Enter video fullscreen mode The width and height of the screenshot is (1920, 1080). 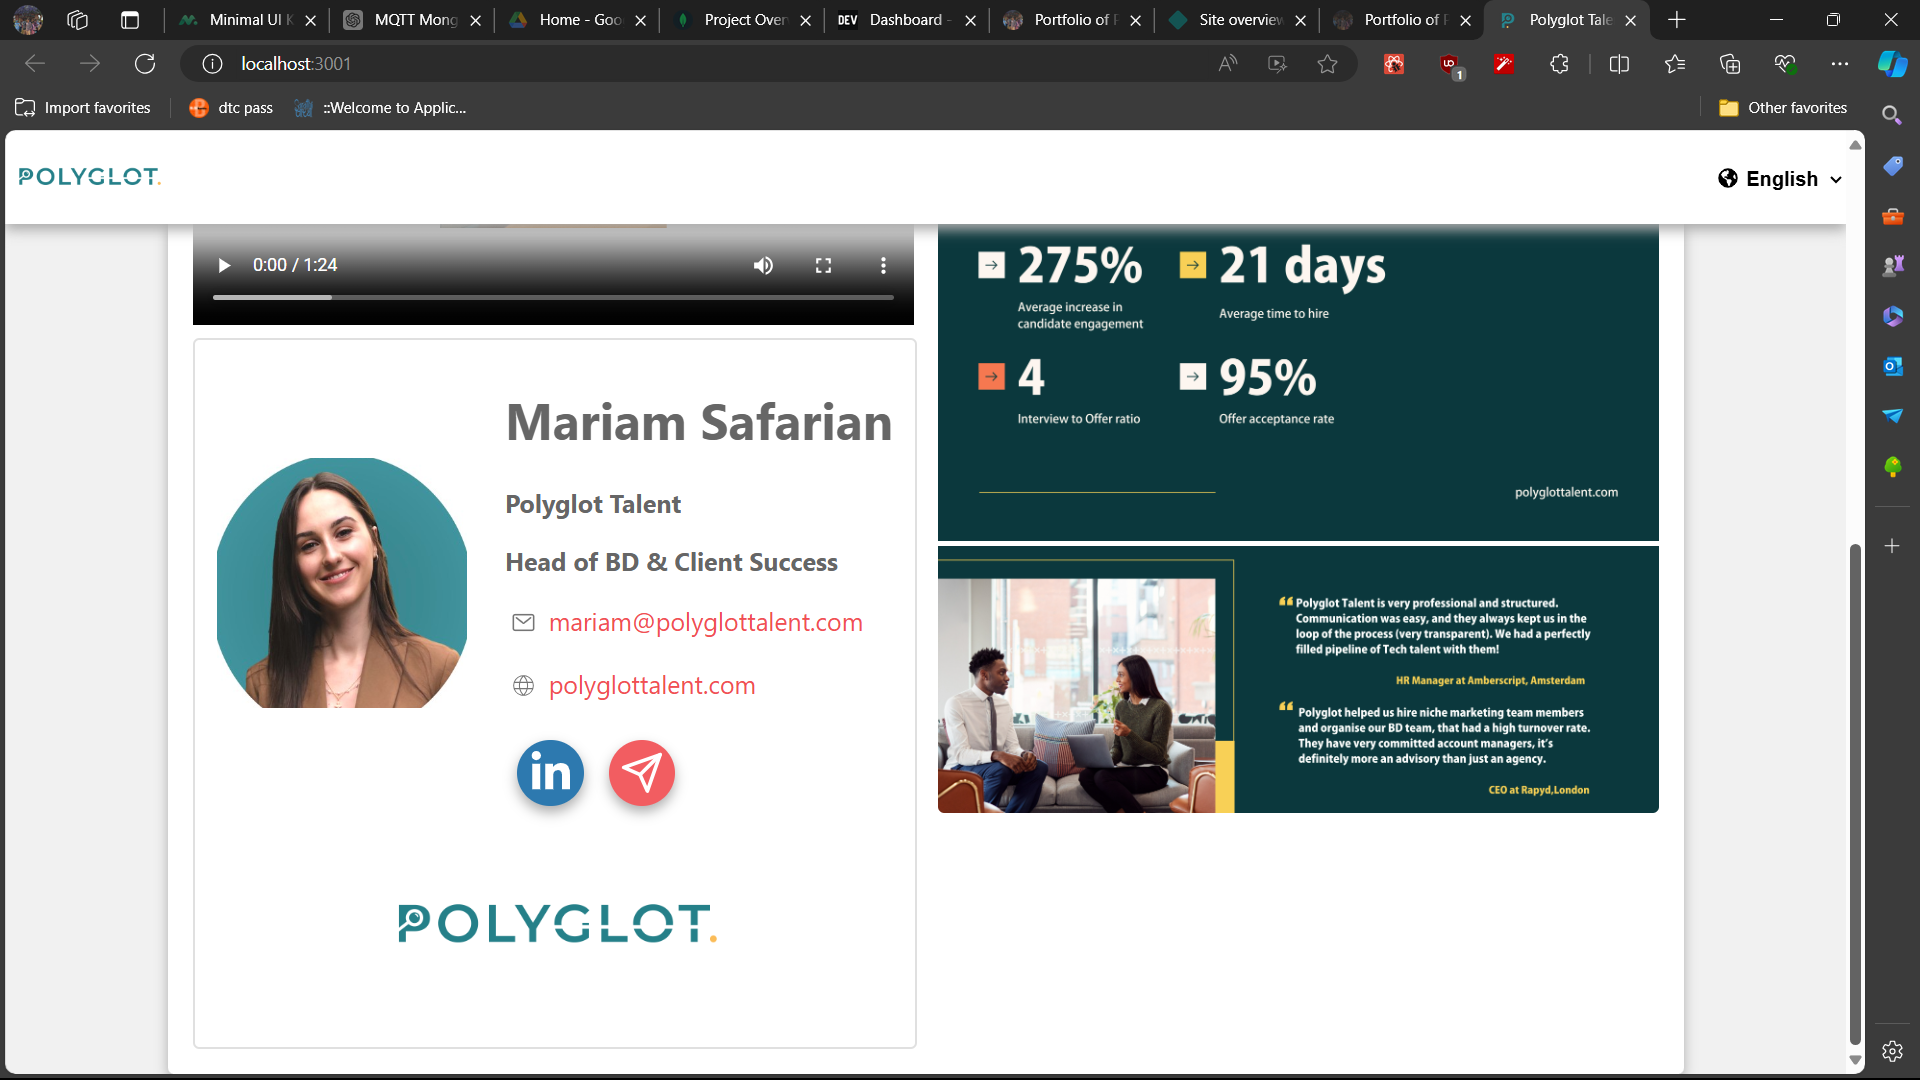point(823,265)
